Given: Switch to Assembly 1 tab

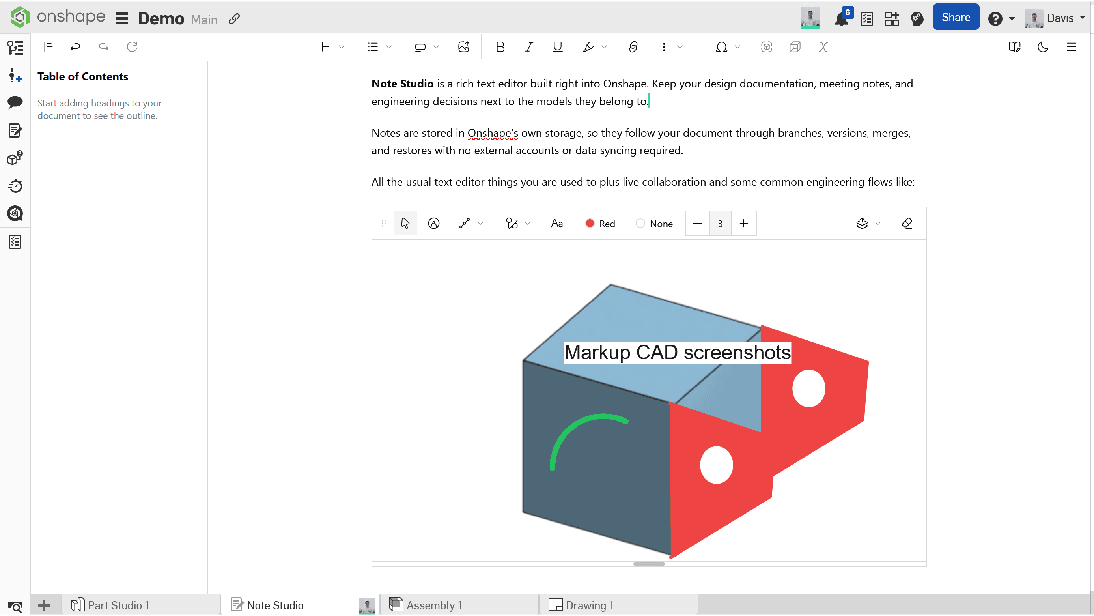Looking at the screenshot, I should pyautogui.click(x=459, y=605).
